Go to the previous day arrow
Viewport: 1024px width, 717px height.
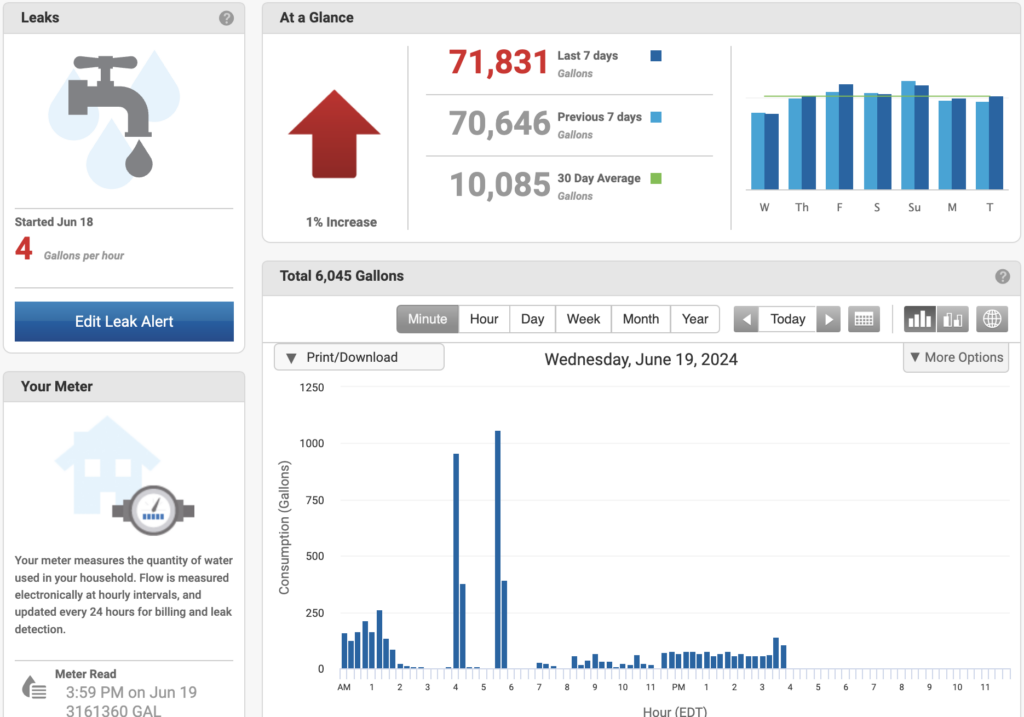746,319
